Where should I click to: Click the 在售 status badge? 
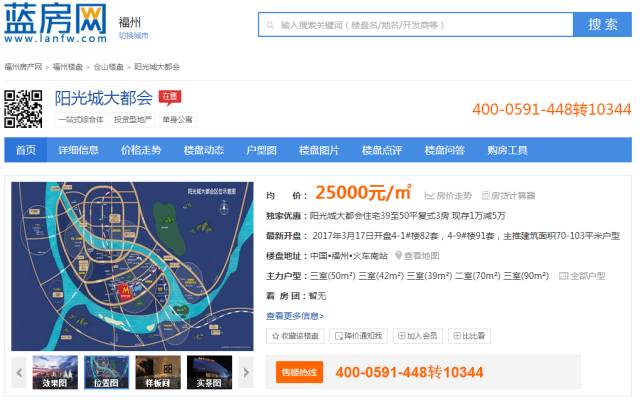point(170,97)
